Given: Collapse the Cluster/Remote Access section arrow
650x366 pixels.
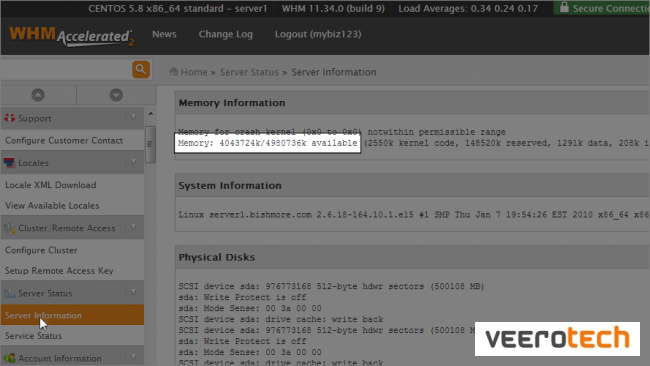Looking at the screenshot, I should (133, 227).
